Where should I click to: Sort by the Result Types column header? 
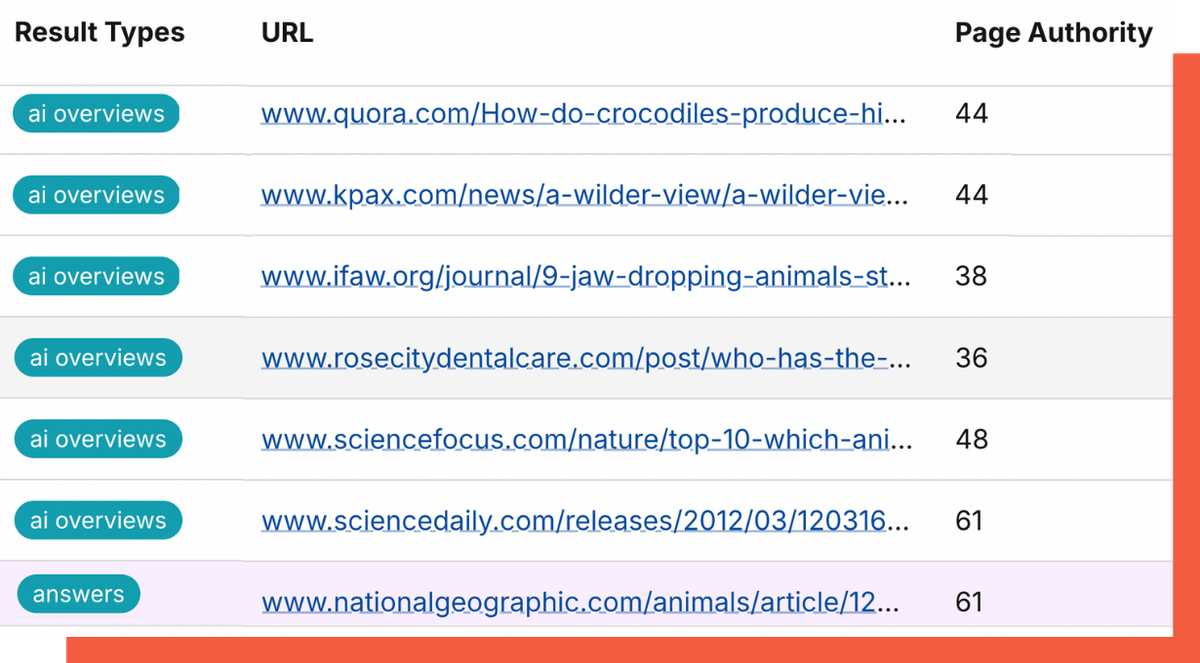point(99,33)
